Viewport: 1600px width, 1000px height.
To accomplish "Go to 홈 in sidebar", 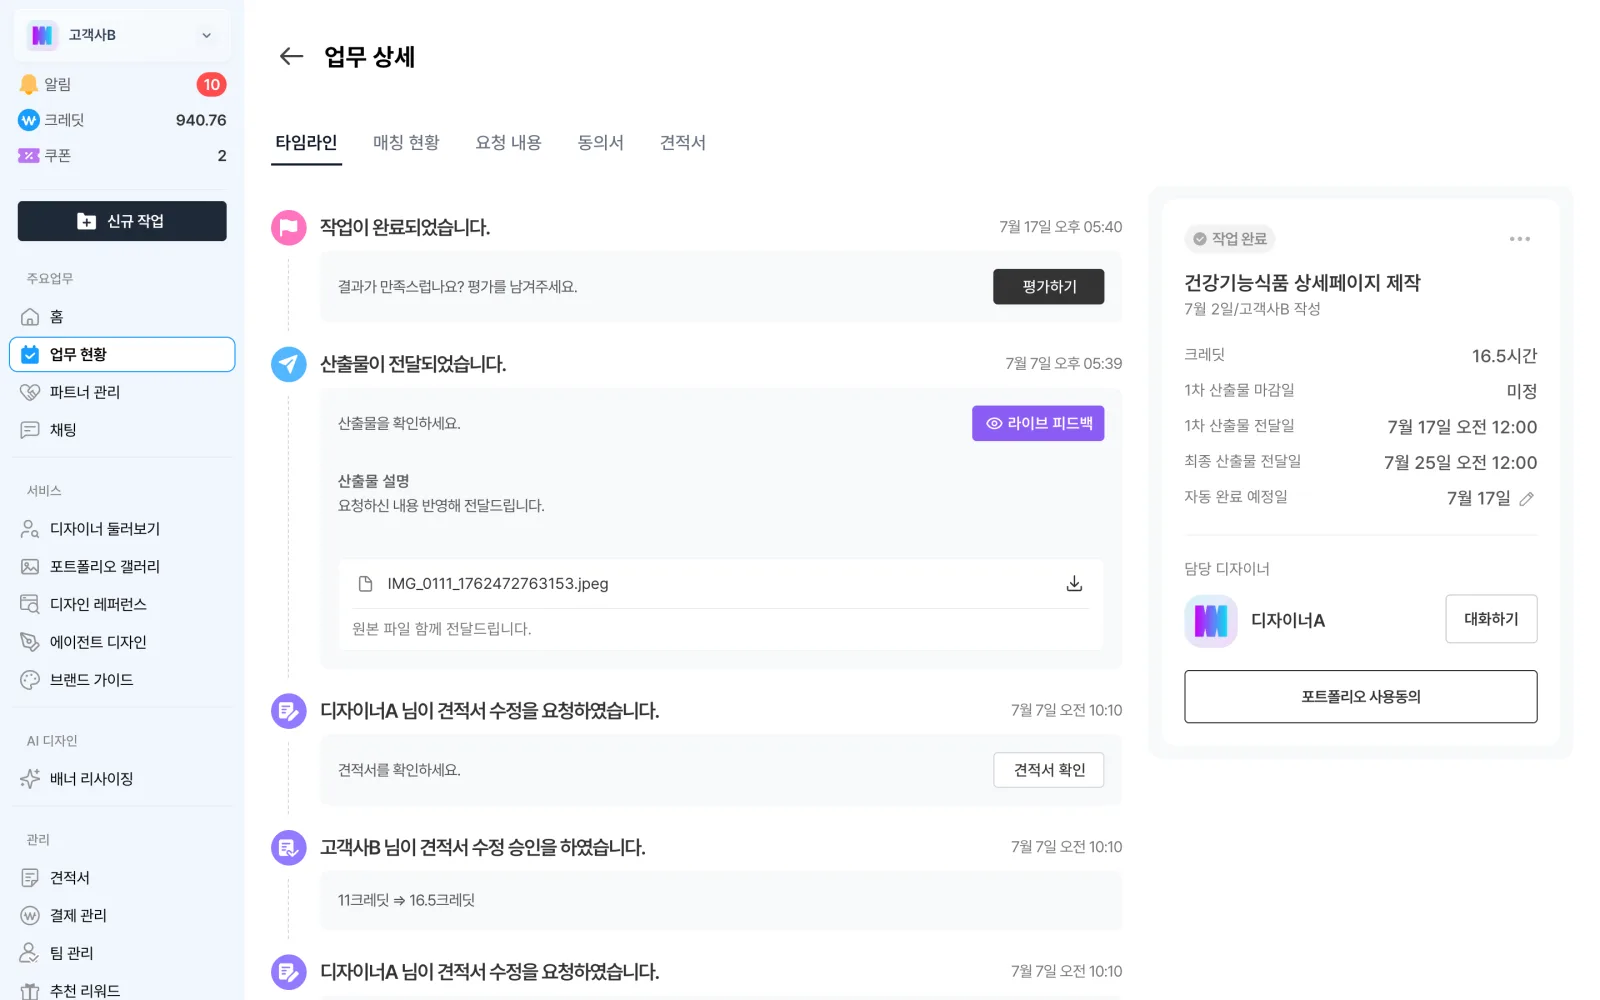I will (x=122, y=317).
